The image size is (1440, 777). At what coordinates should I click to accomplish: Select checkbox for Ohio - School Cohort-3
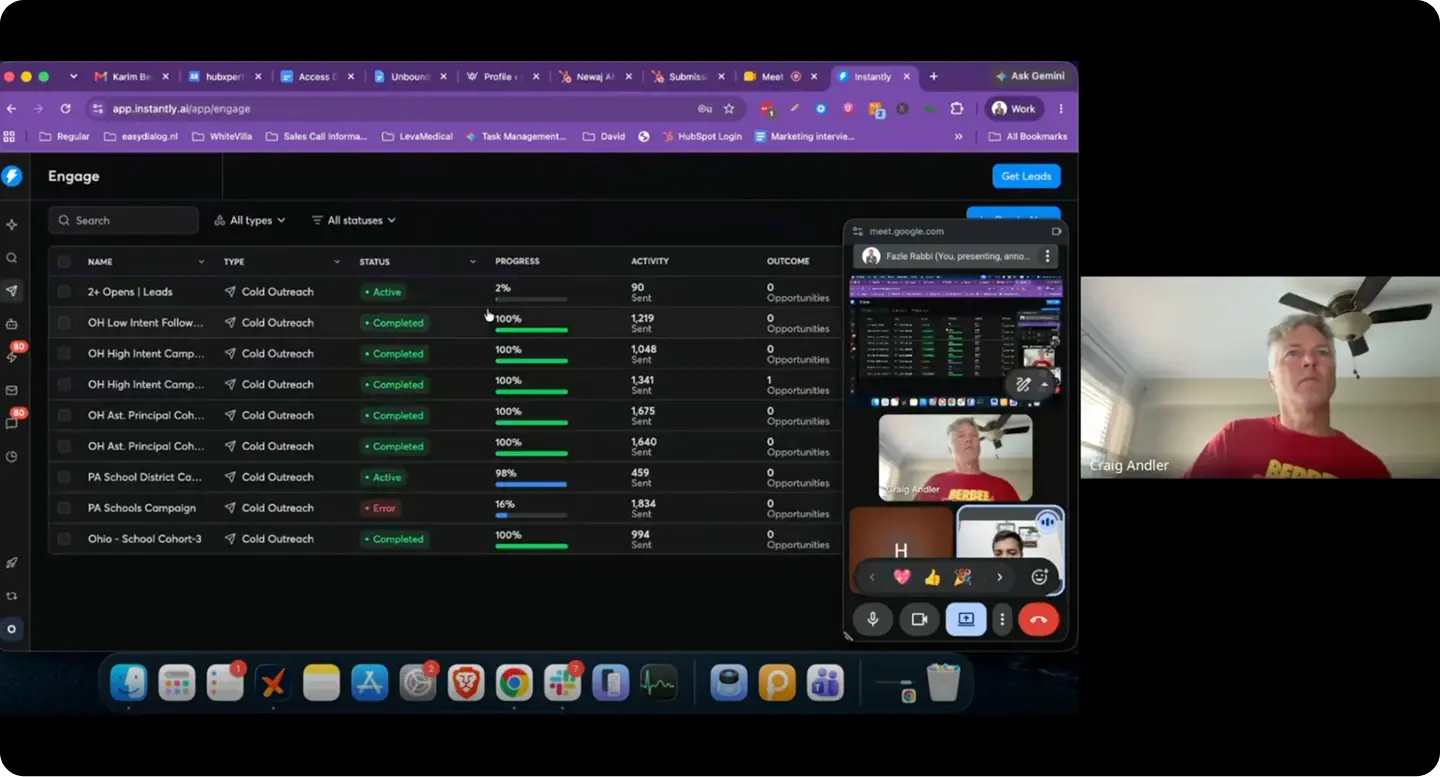(64, 539)
